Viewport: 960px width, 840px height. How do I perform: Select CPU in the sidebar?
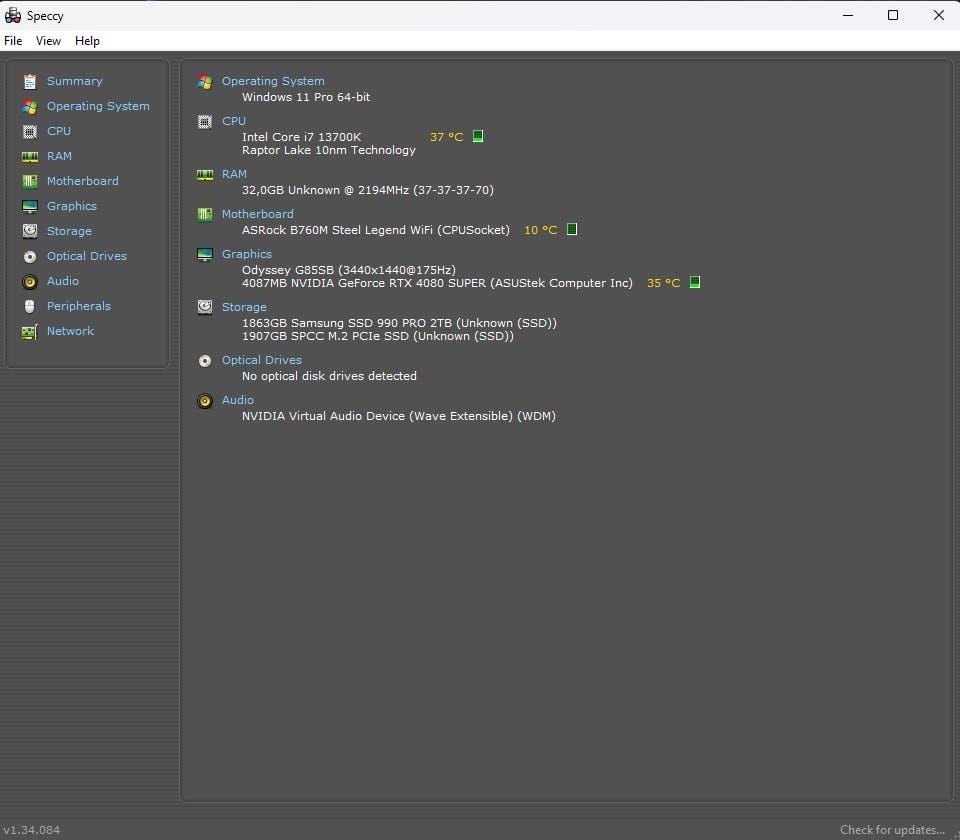[59, 131]
